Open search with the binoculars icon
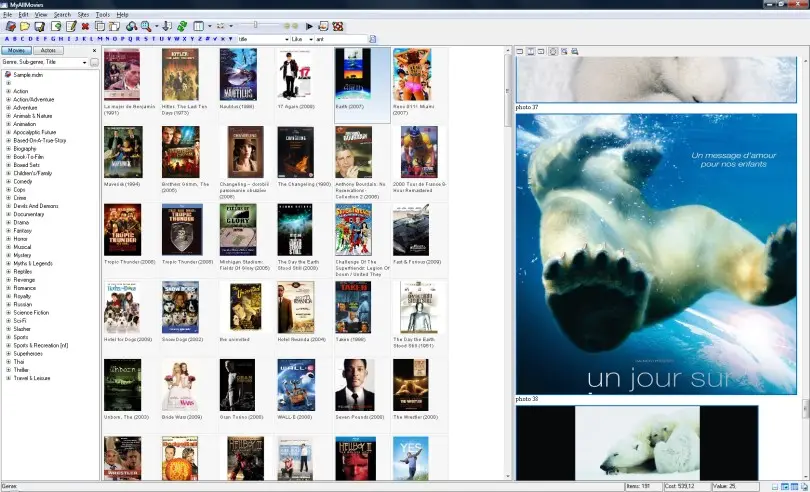The height and width of the screenshot is (492, 810). 132,26
